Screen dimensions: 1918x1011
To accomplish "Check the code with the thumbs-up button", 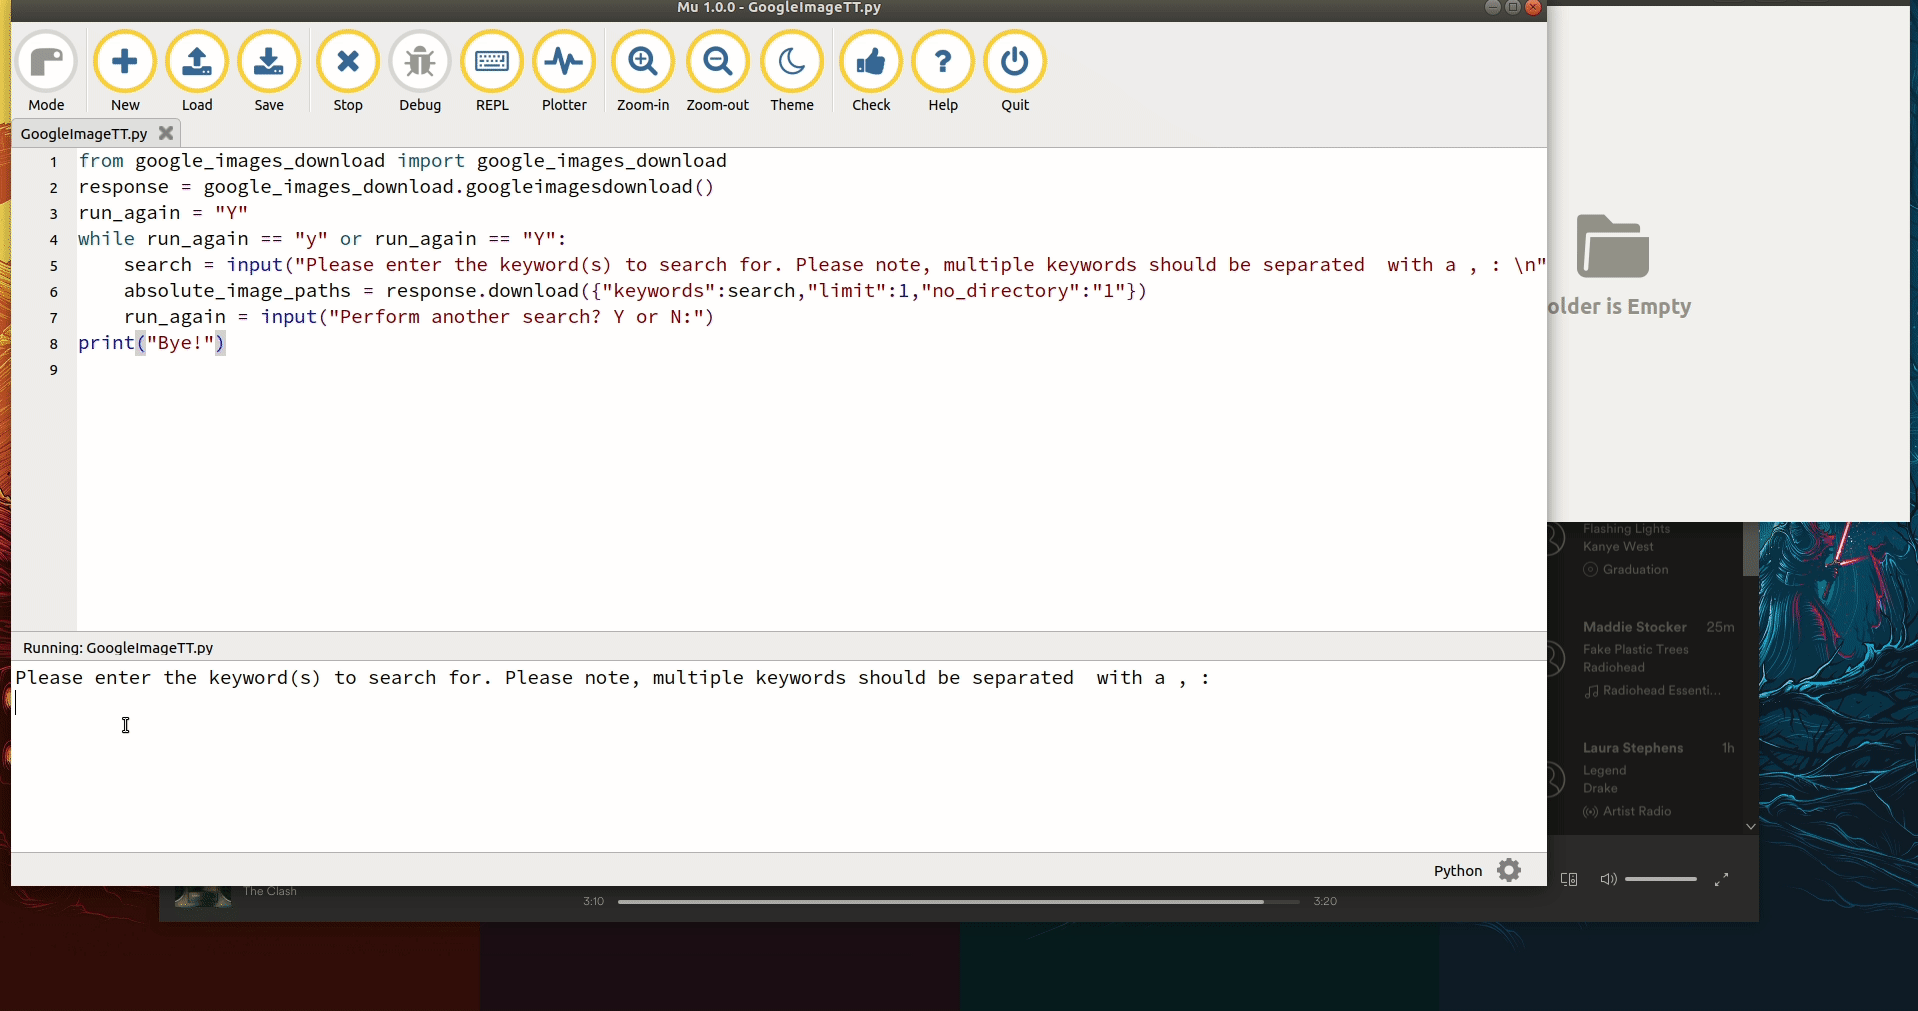I will tap(871, 71).
